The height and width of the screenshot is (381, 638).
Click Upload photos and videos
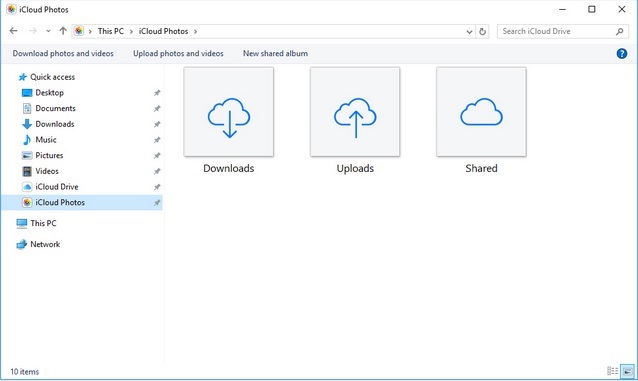pyautogui.click(x=178, y=53)
